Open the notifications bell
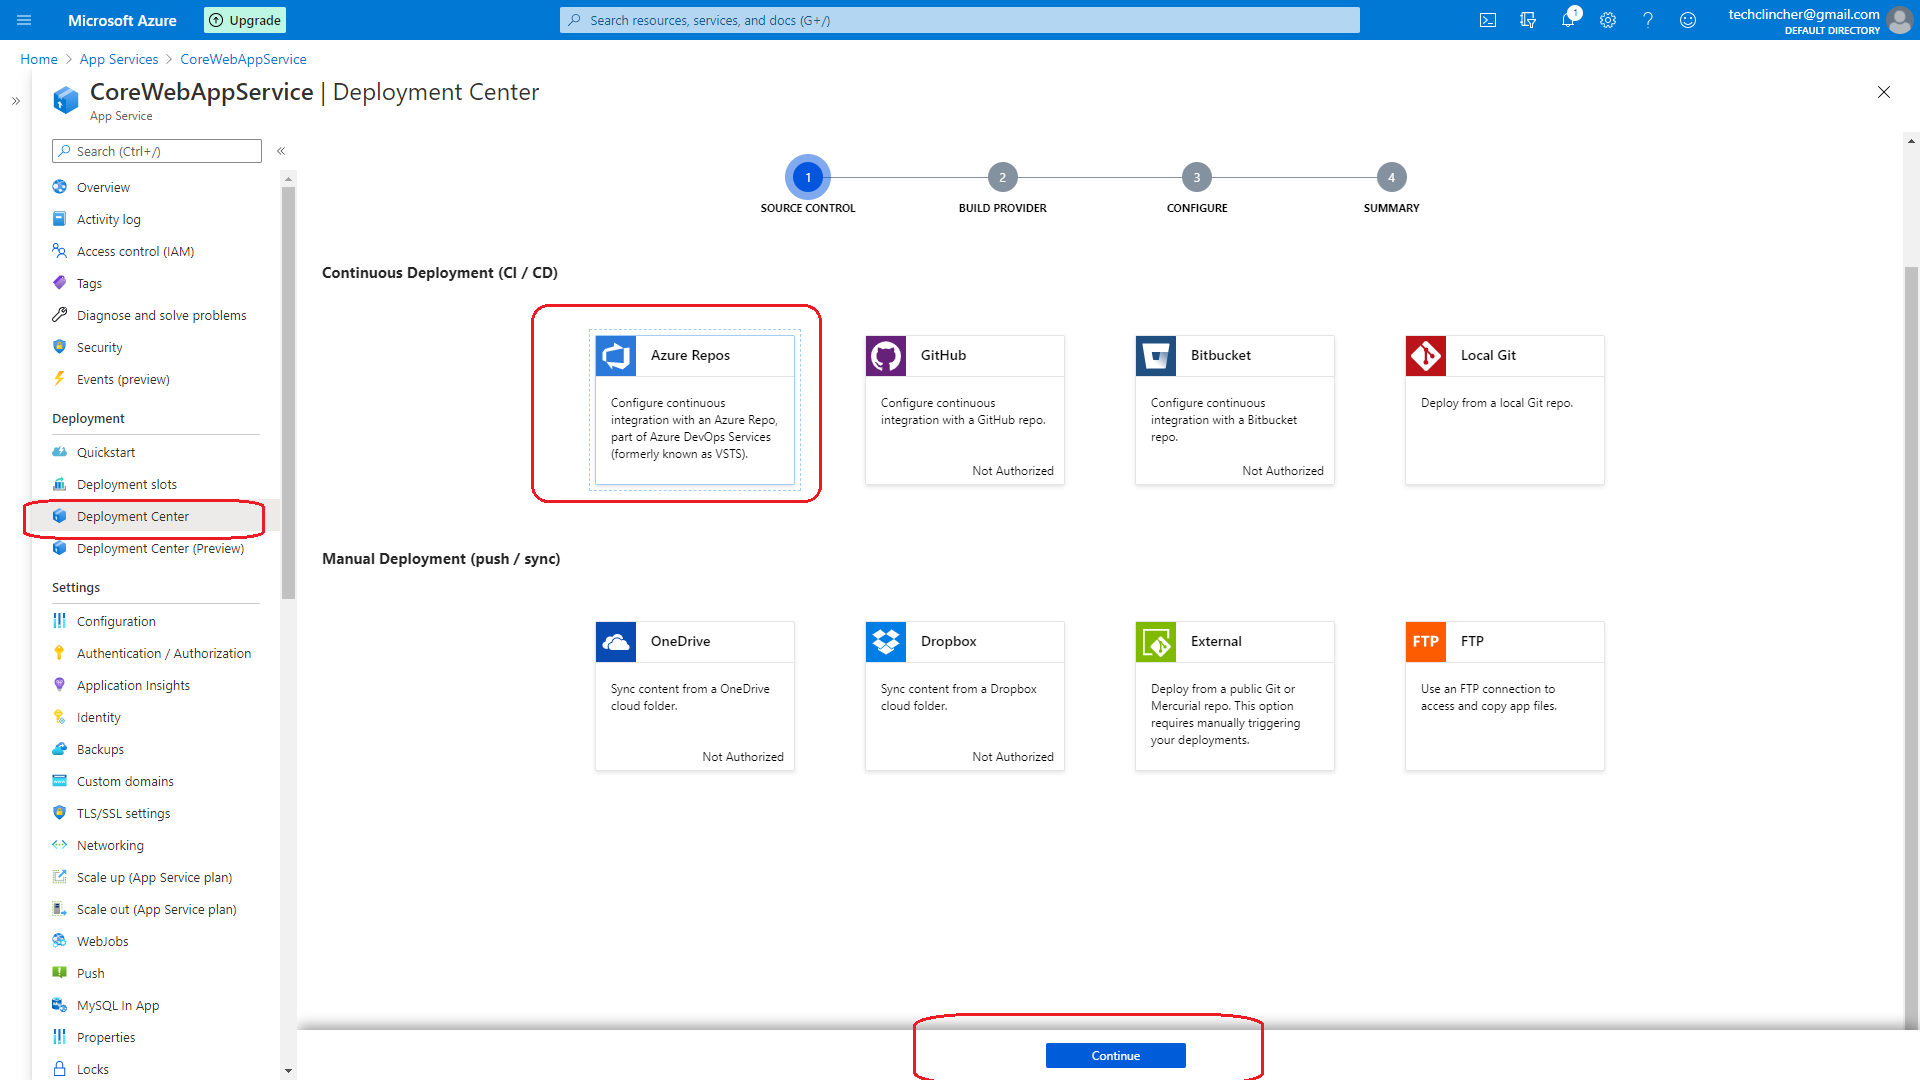This screenshot has width=1920, height=1080. (x=1568, y=20)
